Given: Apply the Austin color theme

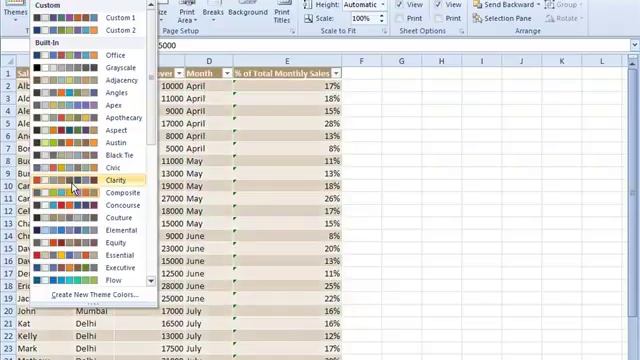Looking at the screenshot, I should coord(89,143).
